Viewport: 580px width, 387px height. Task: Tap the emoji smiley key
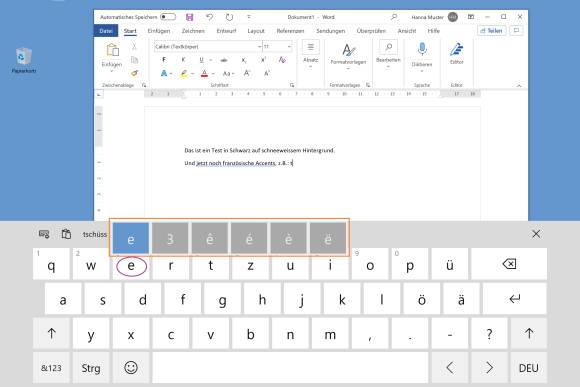131,367
